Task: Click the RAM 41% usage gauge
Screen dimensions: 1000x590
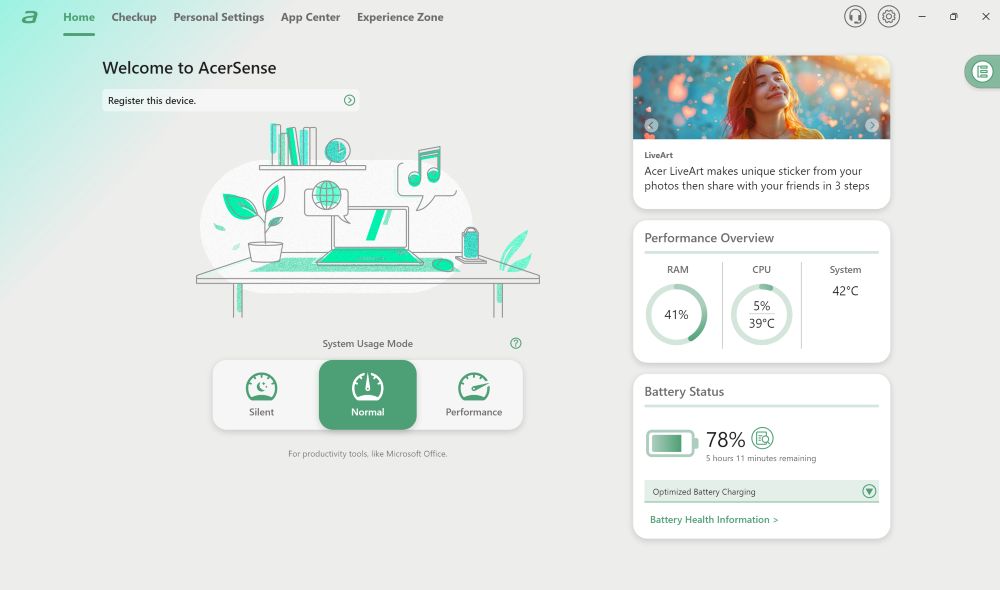Action: pos(677,314)
